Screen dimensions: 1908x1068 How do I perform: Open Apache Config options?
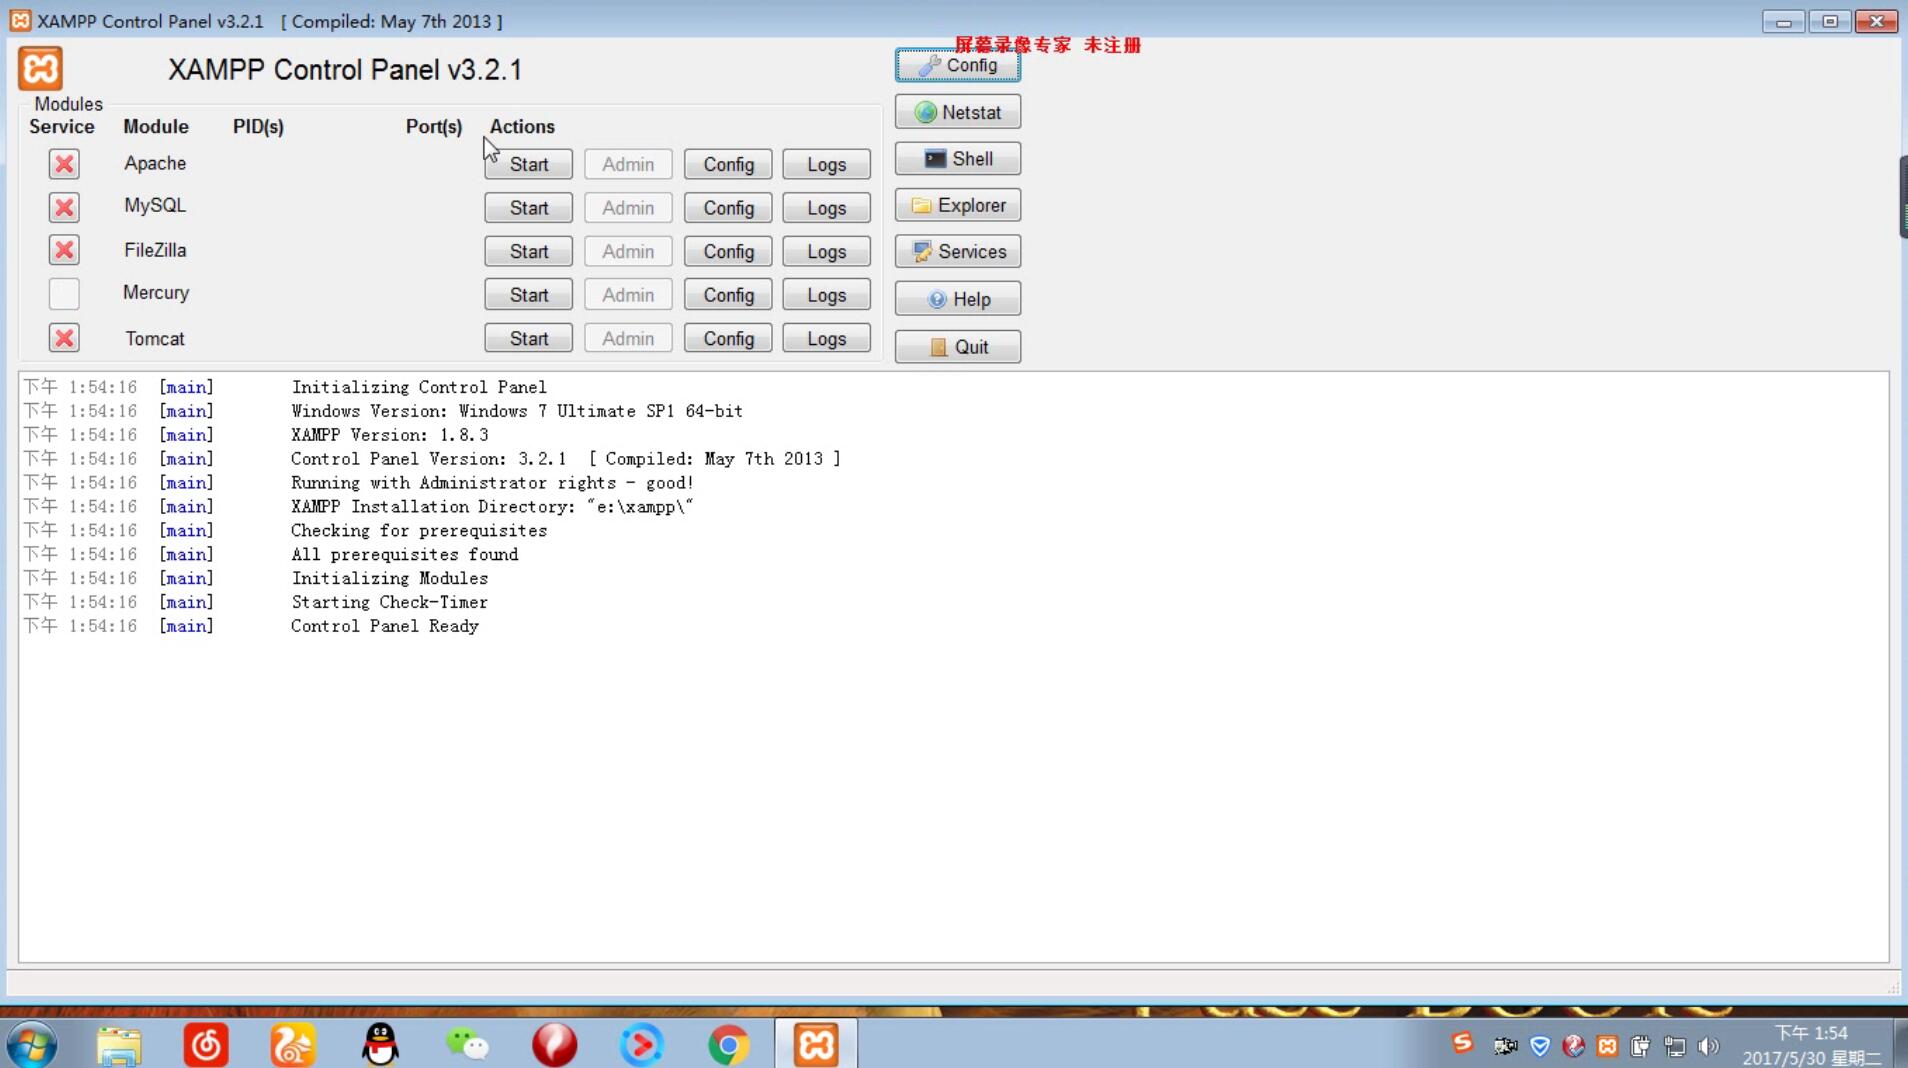point(728,164)
